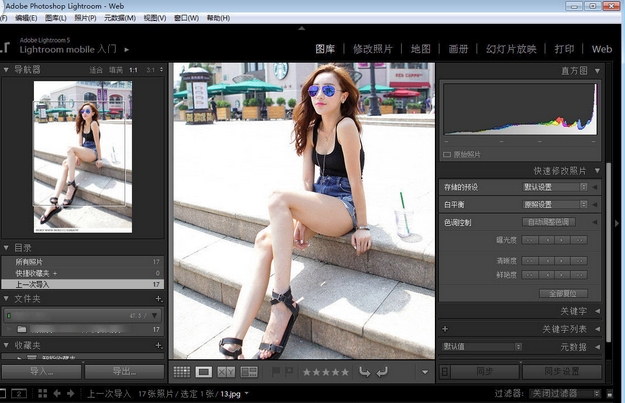Small exposure increase arrow button
This screenshot has width=625, height=403.
(x=562, y=240)
